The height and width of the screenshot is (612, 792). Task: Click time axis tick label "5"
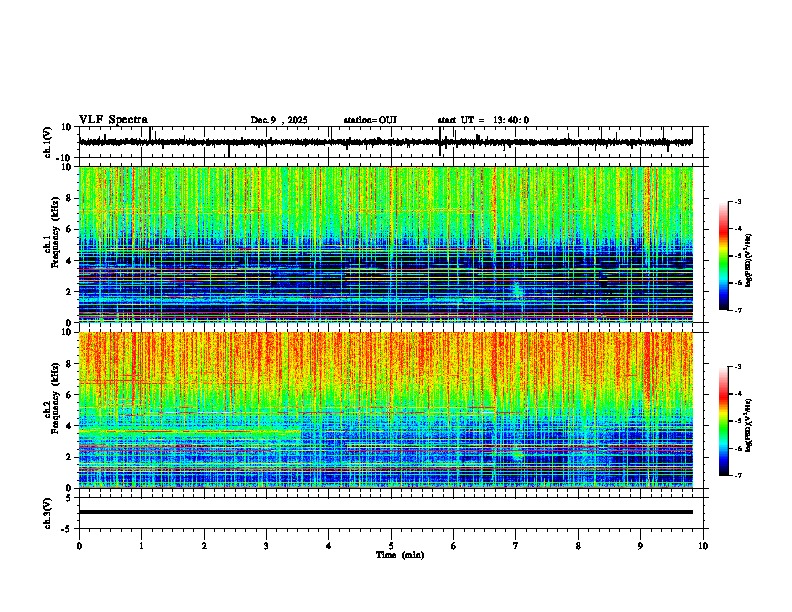(391, 546)
